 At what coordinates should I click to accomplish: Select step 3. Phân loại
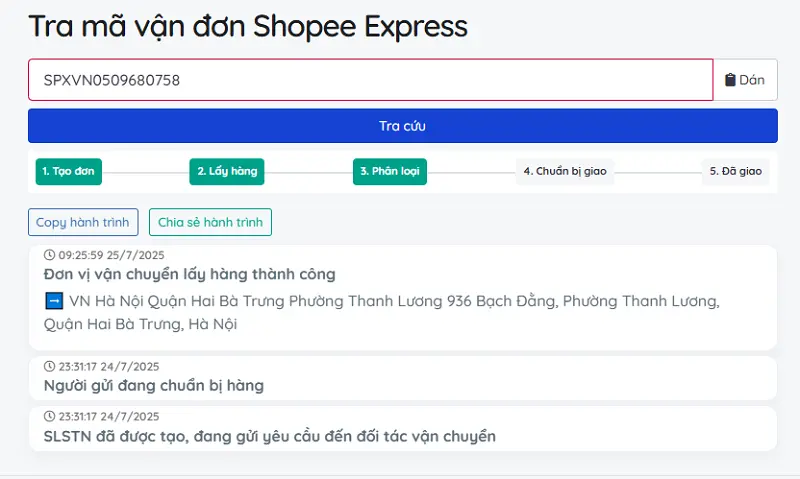(x=390, y=171)
